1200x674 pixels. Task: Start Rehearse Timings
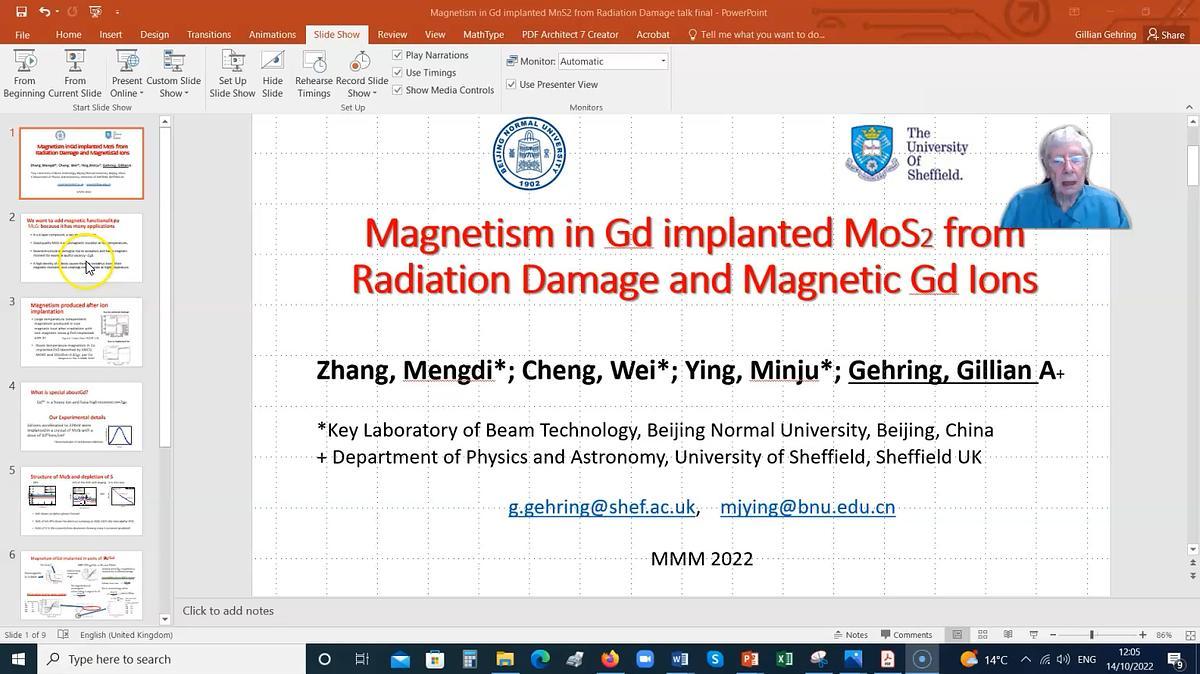coord(313,74)
